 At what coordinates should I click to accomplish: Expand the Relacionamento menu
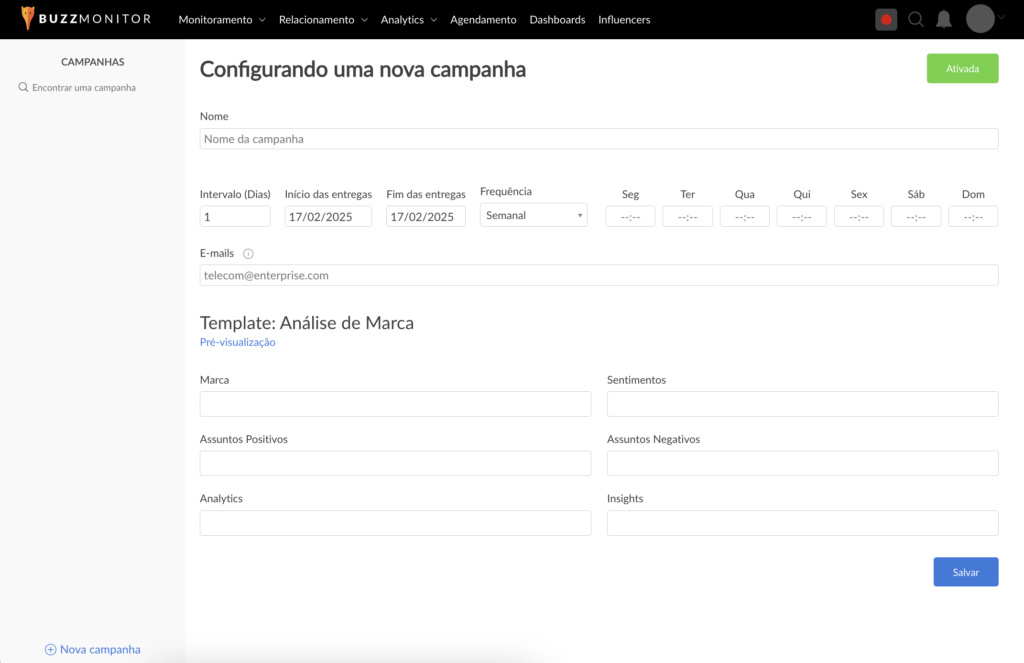pos(323,20)
